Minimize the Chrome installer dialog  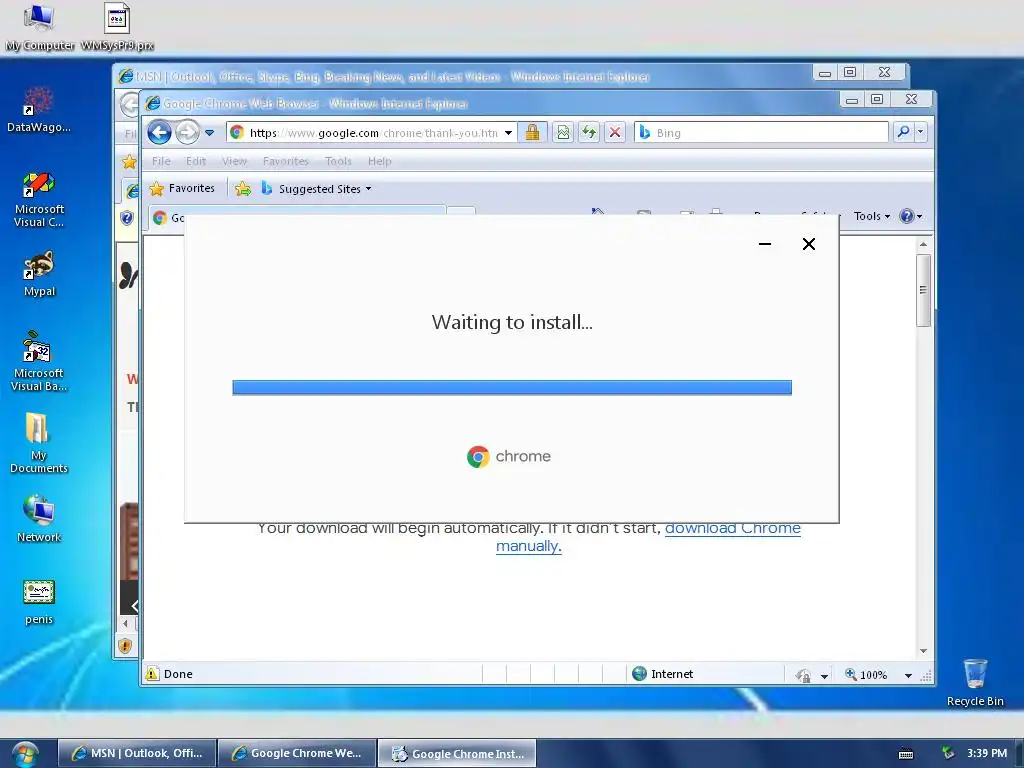point(765,244)
